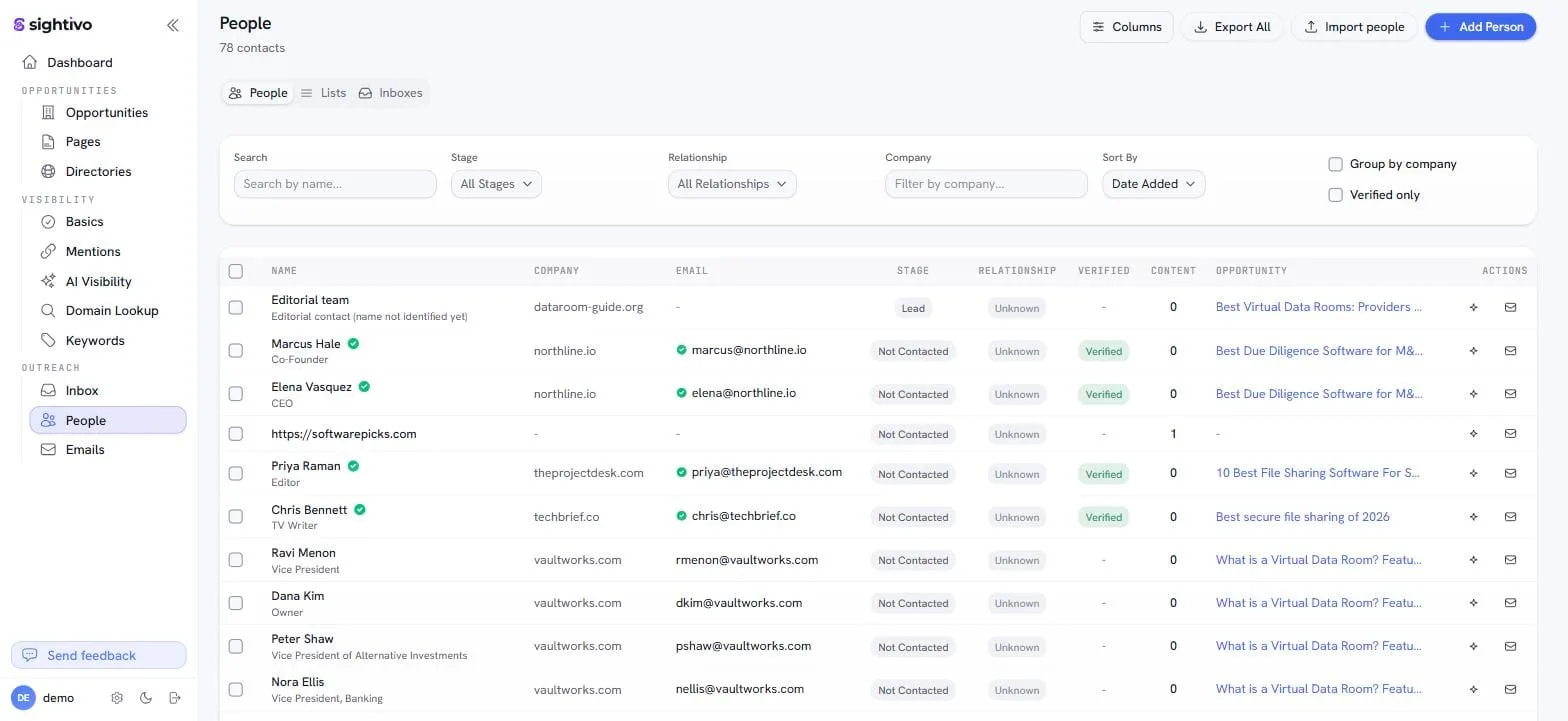Image resolution: width=1568 pixels, height=721 pixels.
Task: Select the People tab
Action: pos(258,93)
